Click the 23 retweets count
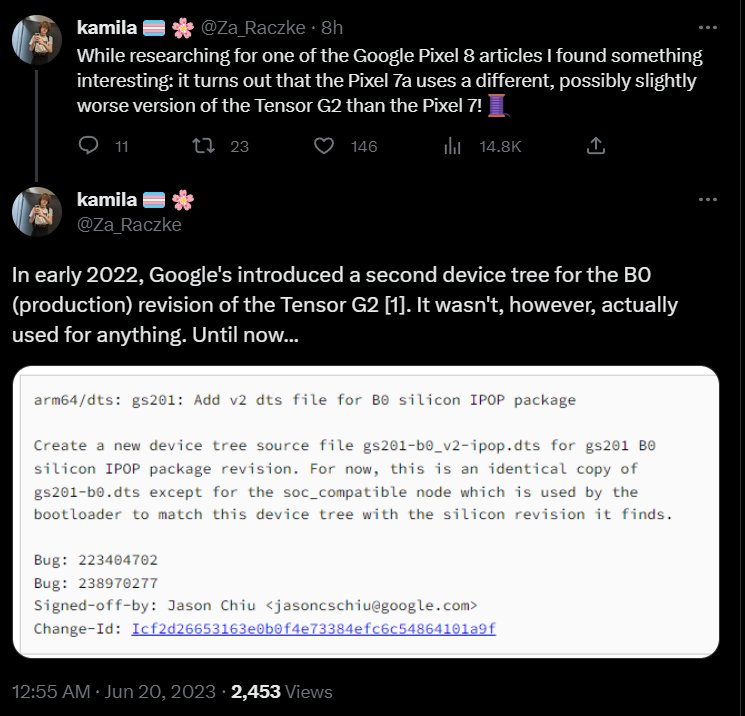Screen dimensions: 745x716 coord(239,146)
